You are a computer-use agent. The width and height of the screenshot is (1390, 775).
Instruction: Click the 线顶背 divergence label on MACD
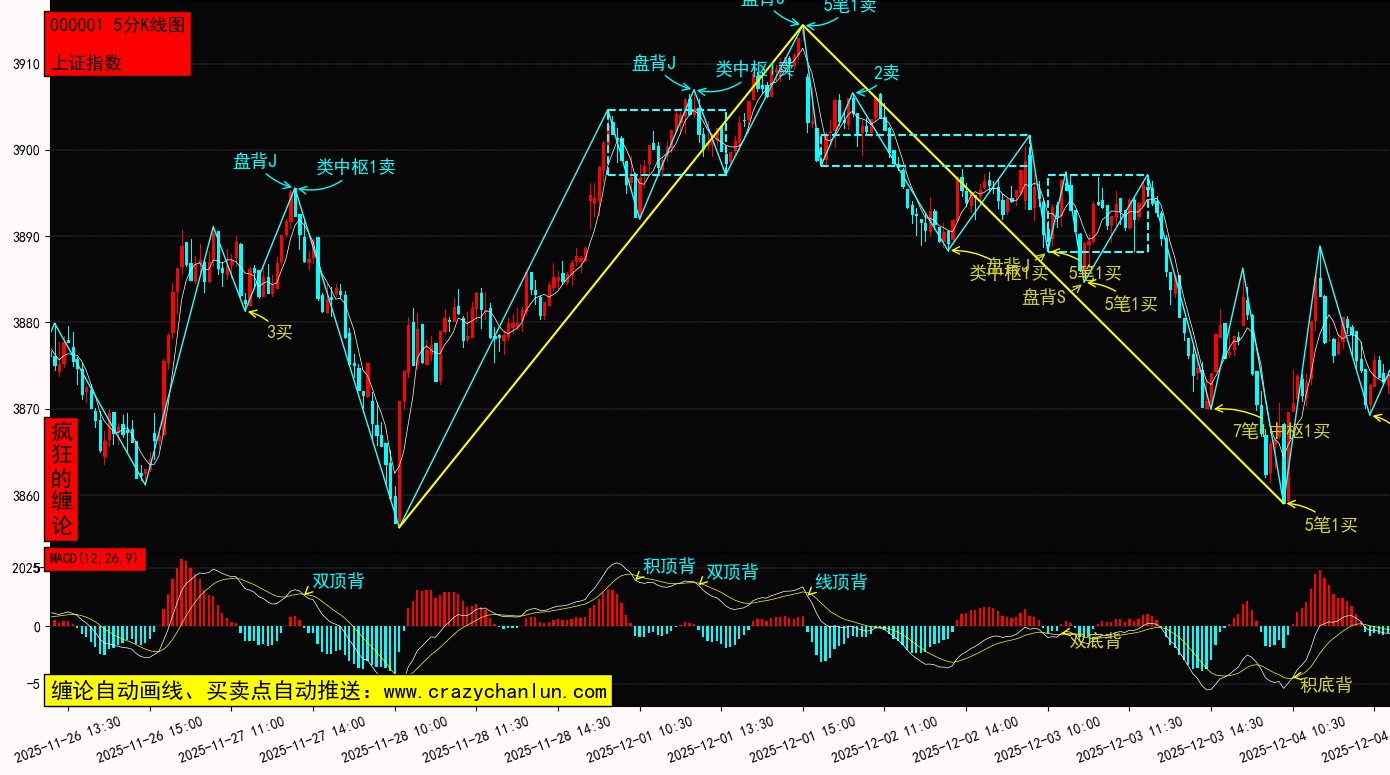click(841, 582)
